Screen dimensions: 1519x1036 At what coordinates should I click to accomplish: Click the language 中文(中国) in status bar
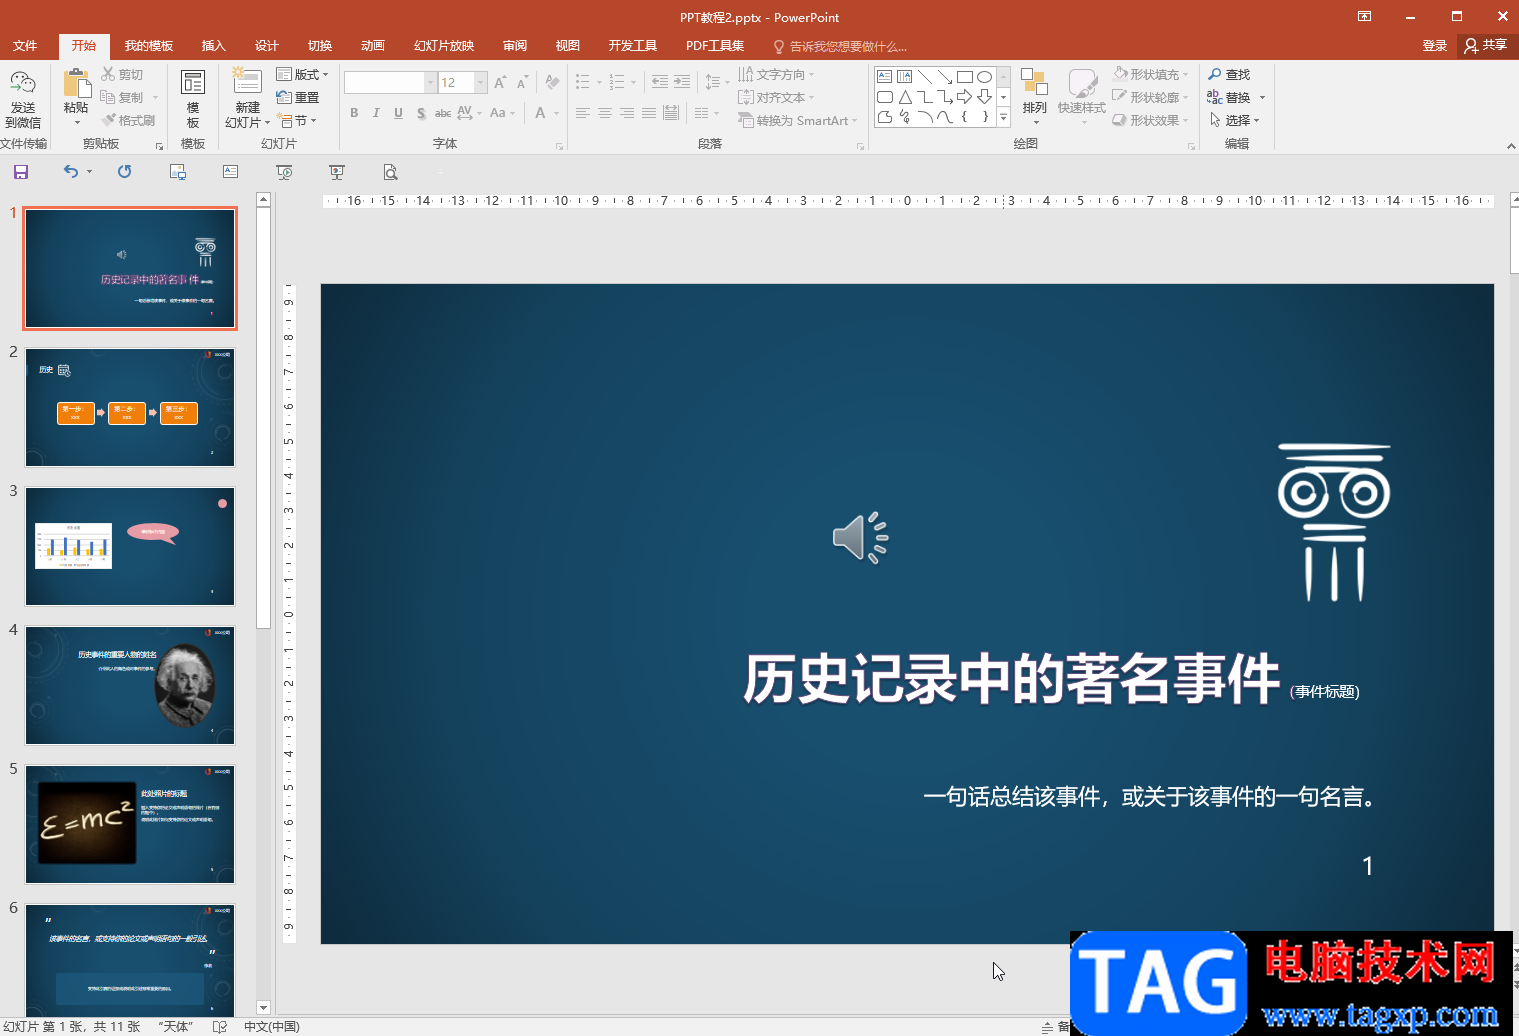[272, 1026]
